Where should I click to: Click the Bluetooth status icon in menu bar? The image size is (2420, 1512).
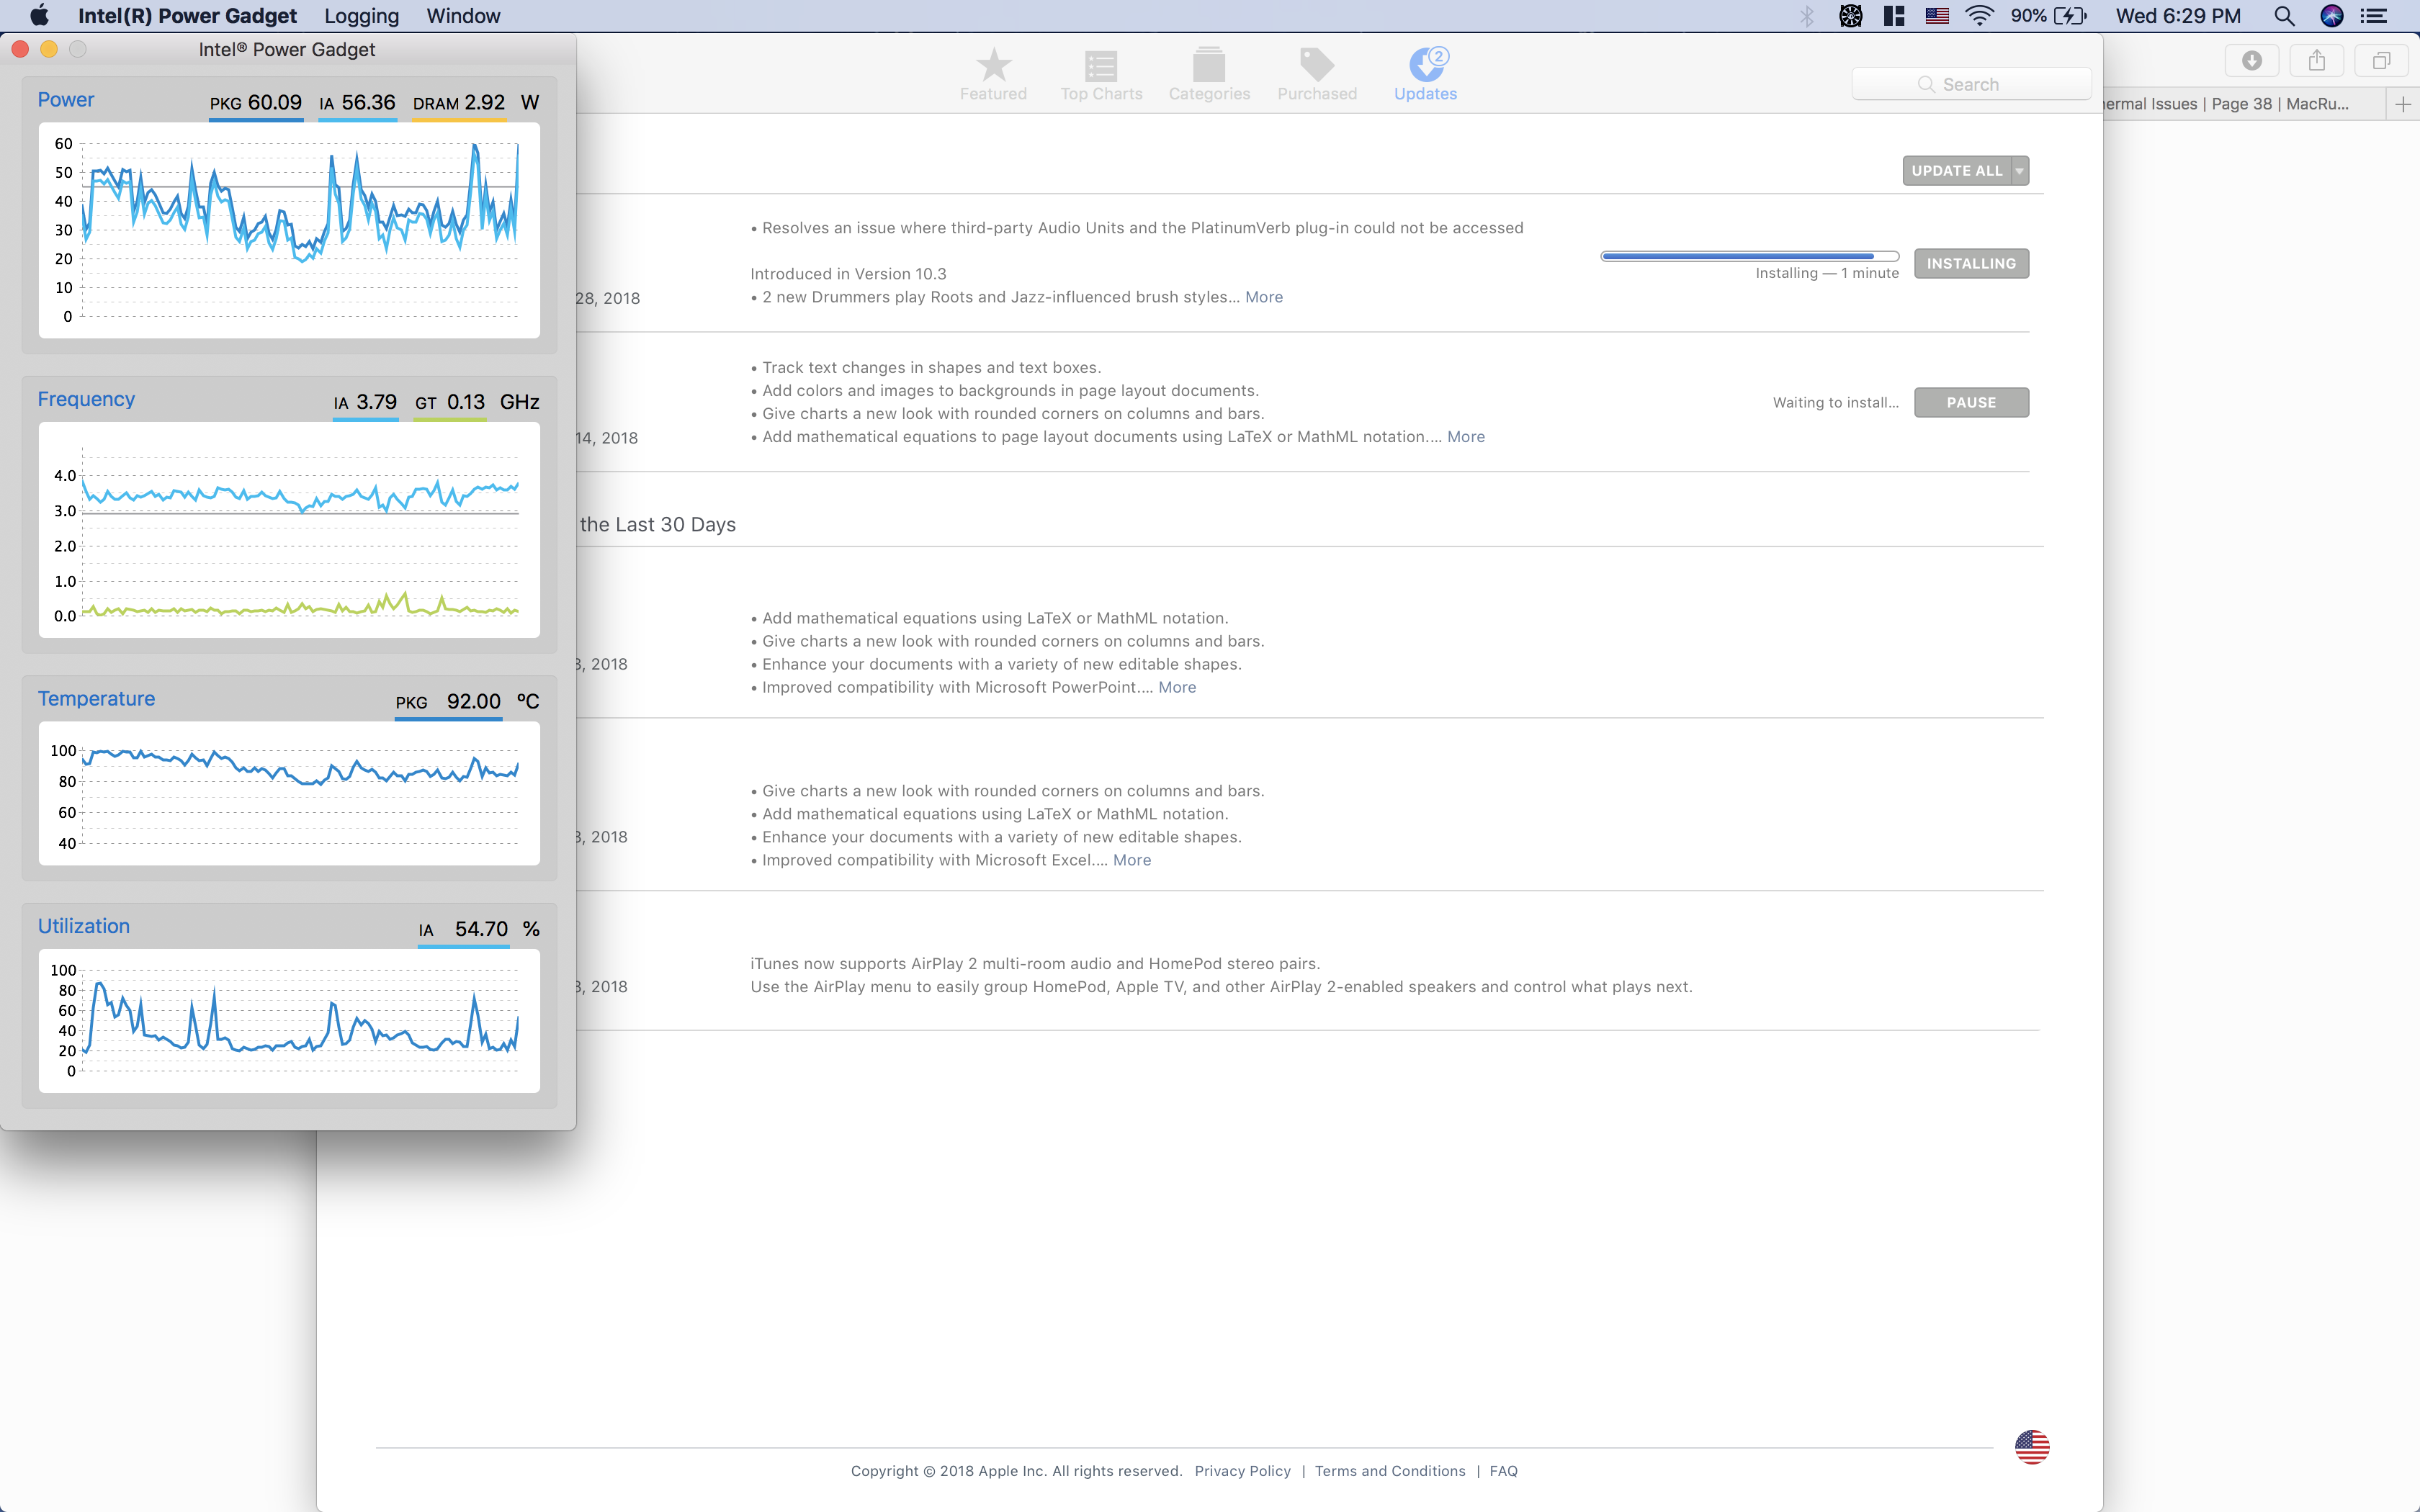(x=1807, y=16)
